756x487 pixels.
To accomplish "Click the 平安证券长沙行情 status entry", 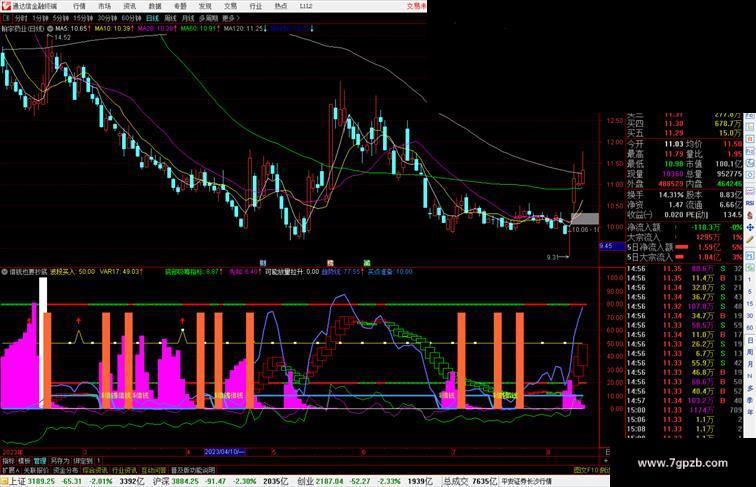I will pyautogui.click(x=526, y=481).
